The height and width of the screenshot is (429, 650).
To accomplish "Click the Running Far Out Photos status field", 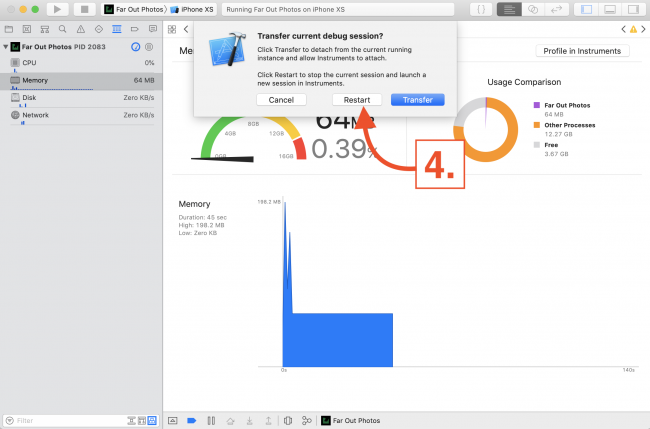I will pos(338,9).
